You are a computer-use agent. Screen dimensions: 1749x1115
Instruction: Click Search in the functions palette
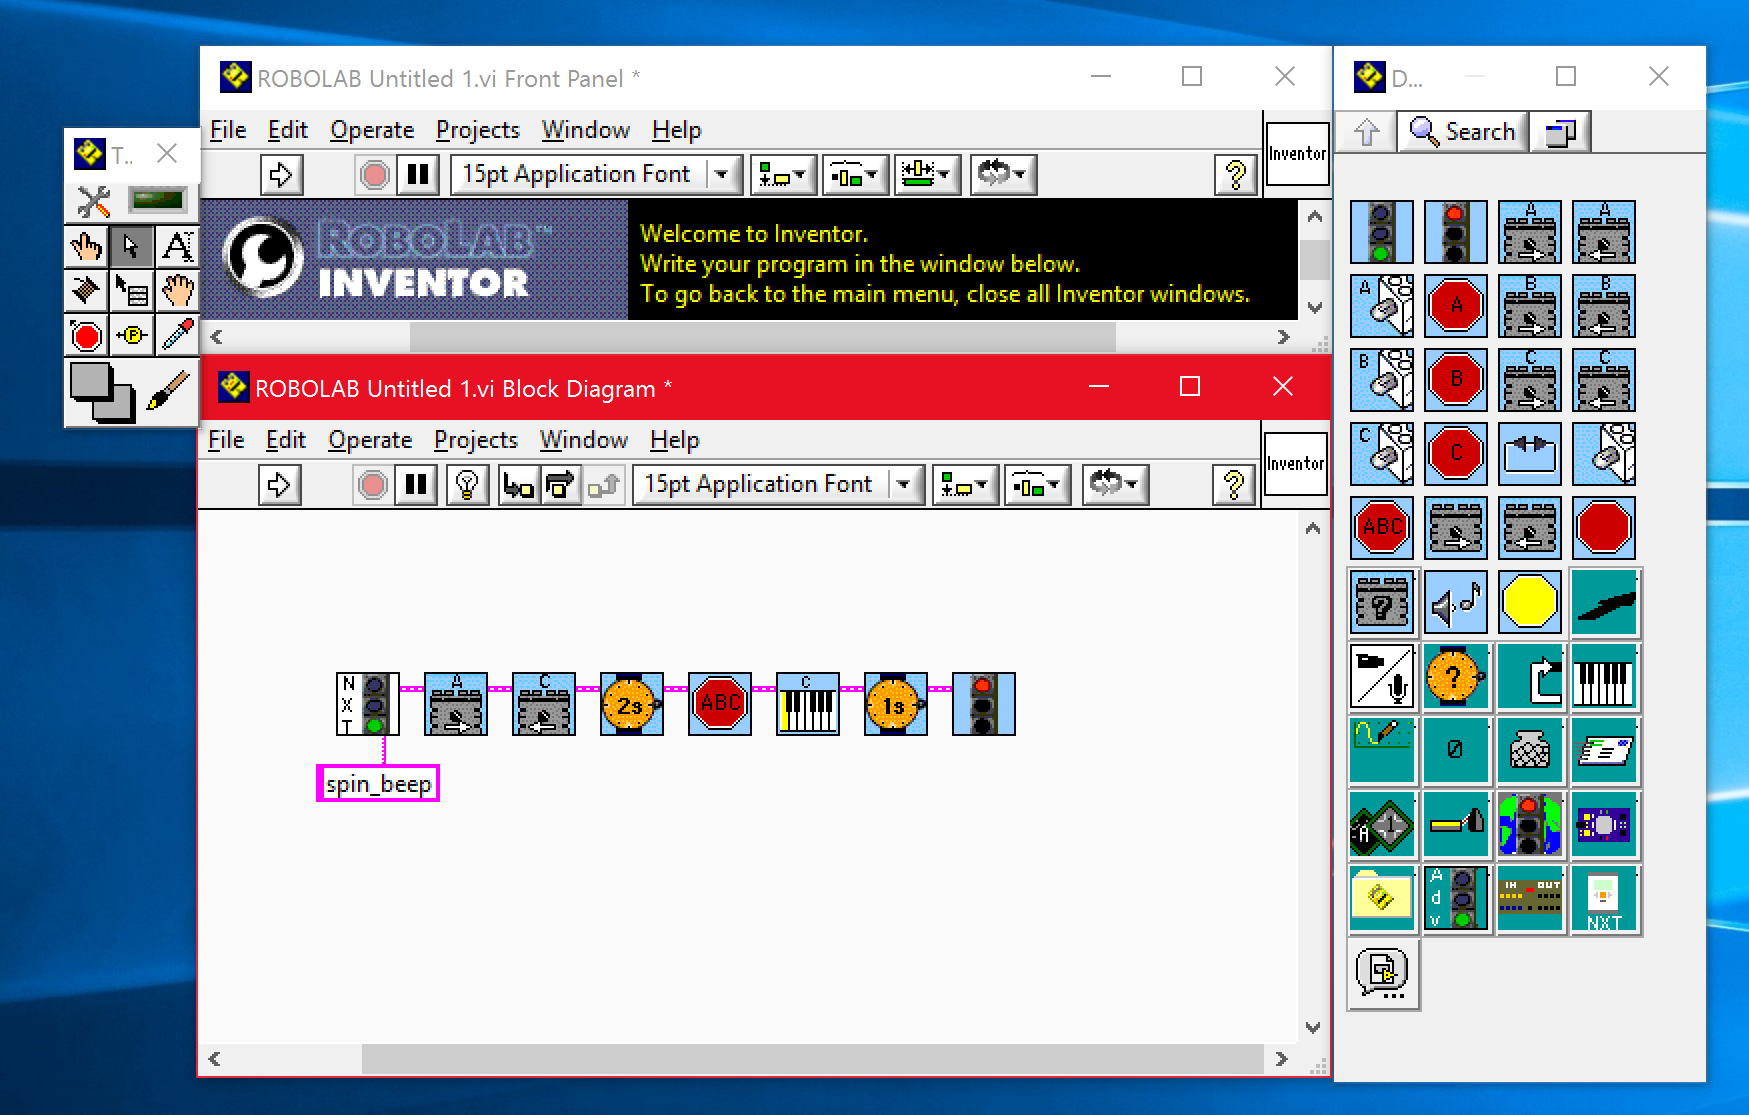[1463, 132]
